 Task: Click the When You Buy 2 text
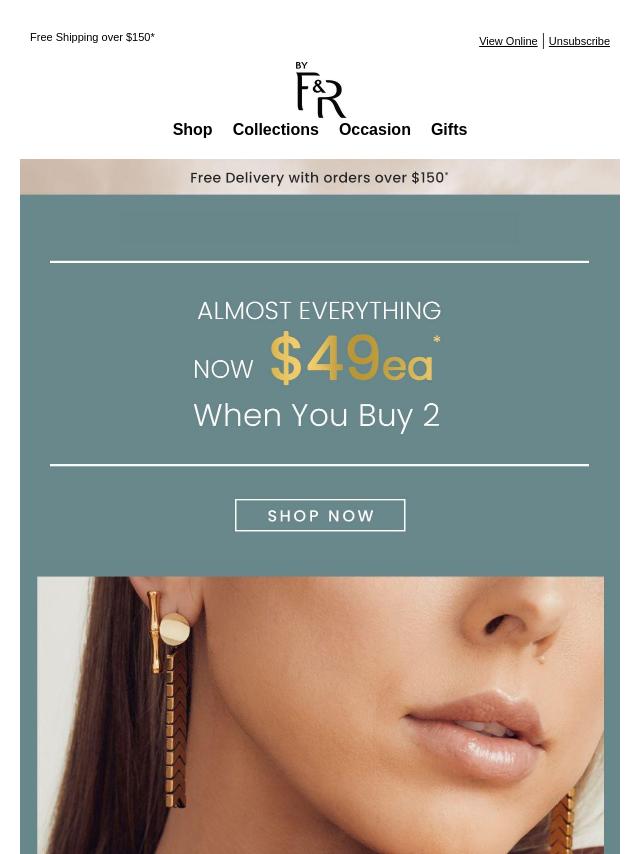point(316,416)
